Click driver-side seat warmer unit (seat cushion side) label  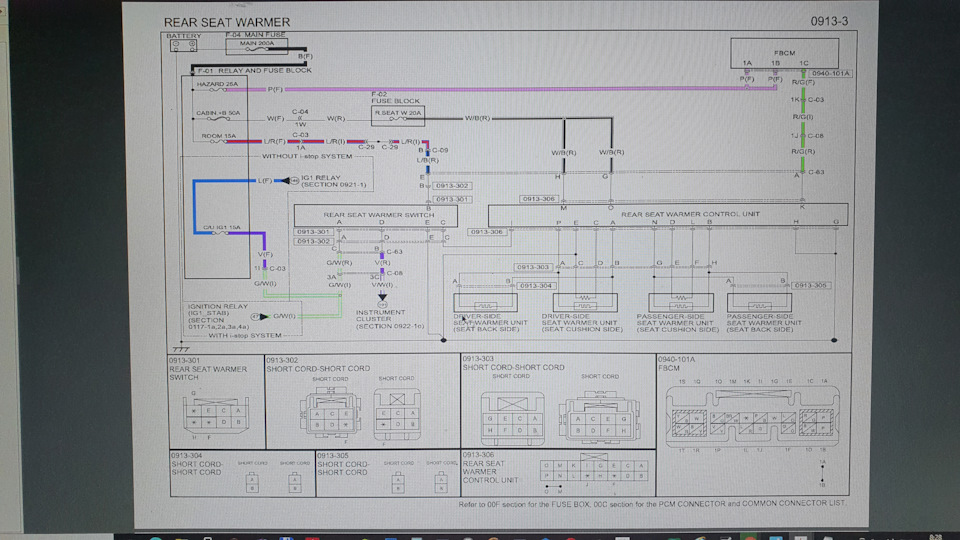[582, 323]
